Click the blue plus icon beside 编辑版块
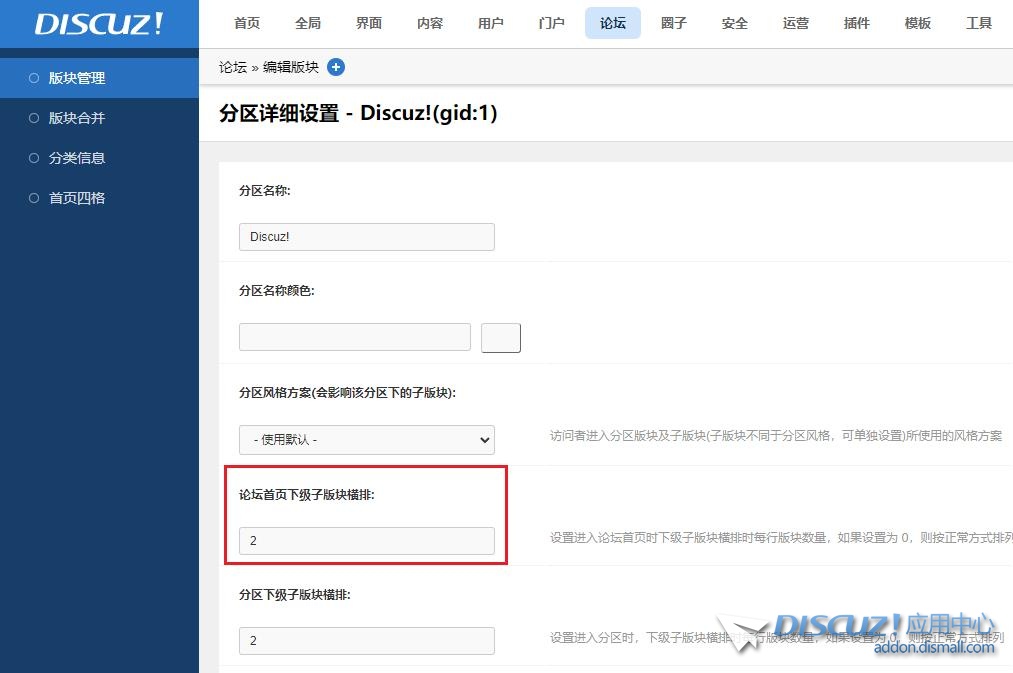Screen dimensions: 1013x673 click(x=336, y=67)
